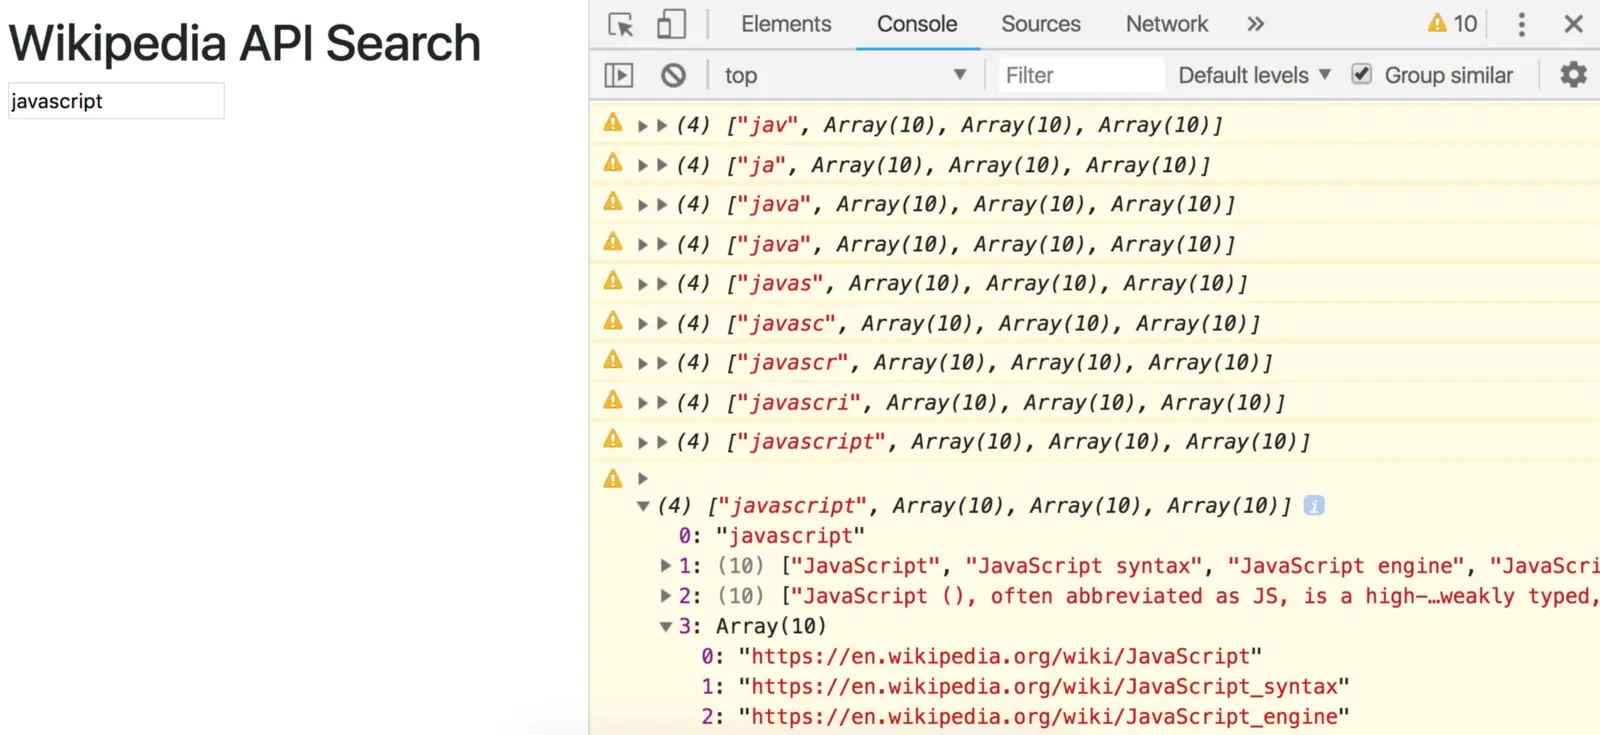1600x735 pixels.
Task: Click the console Filter input field
Action: click(1080, 75)
